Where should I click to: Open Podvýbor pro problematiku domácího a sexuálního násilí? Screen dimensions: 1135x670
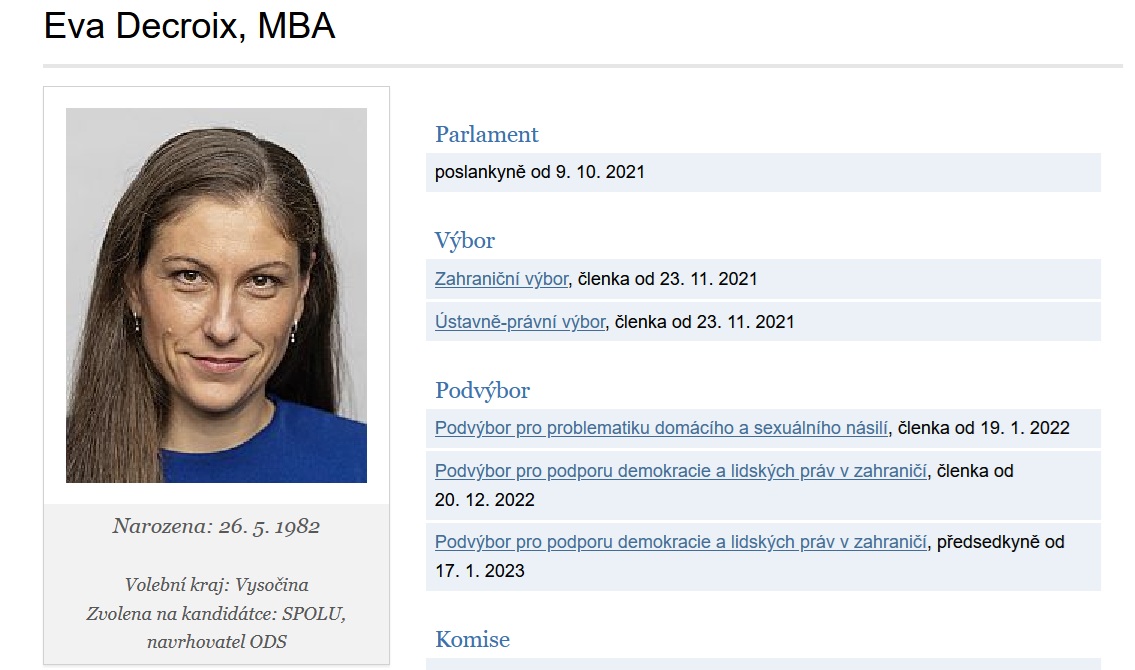pos(661,428)
